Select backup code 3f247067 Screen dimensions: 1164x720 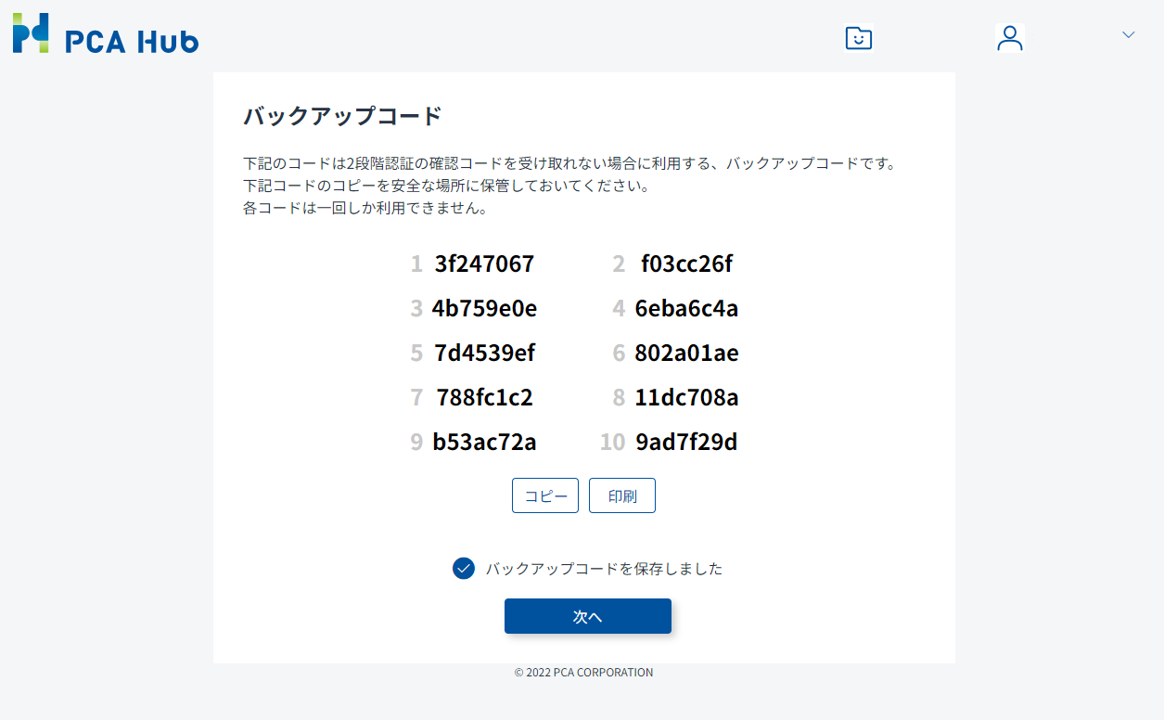(x=484, y=264)
